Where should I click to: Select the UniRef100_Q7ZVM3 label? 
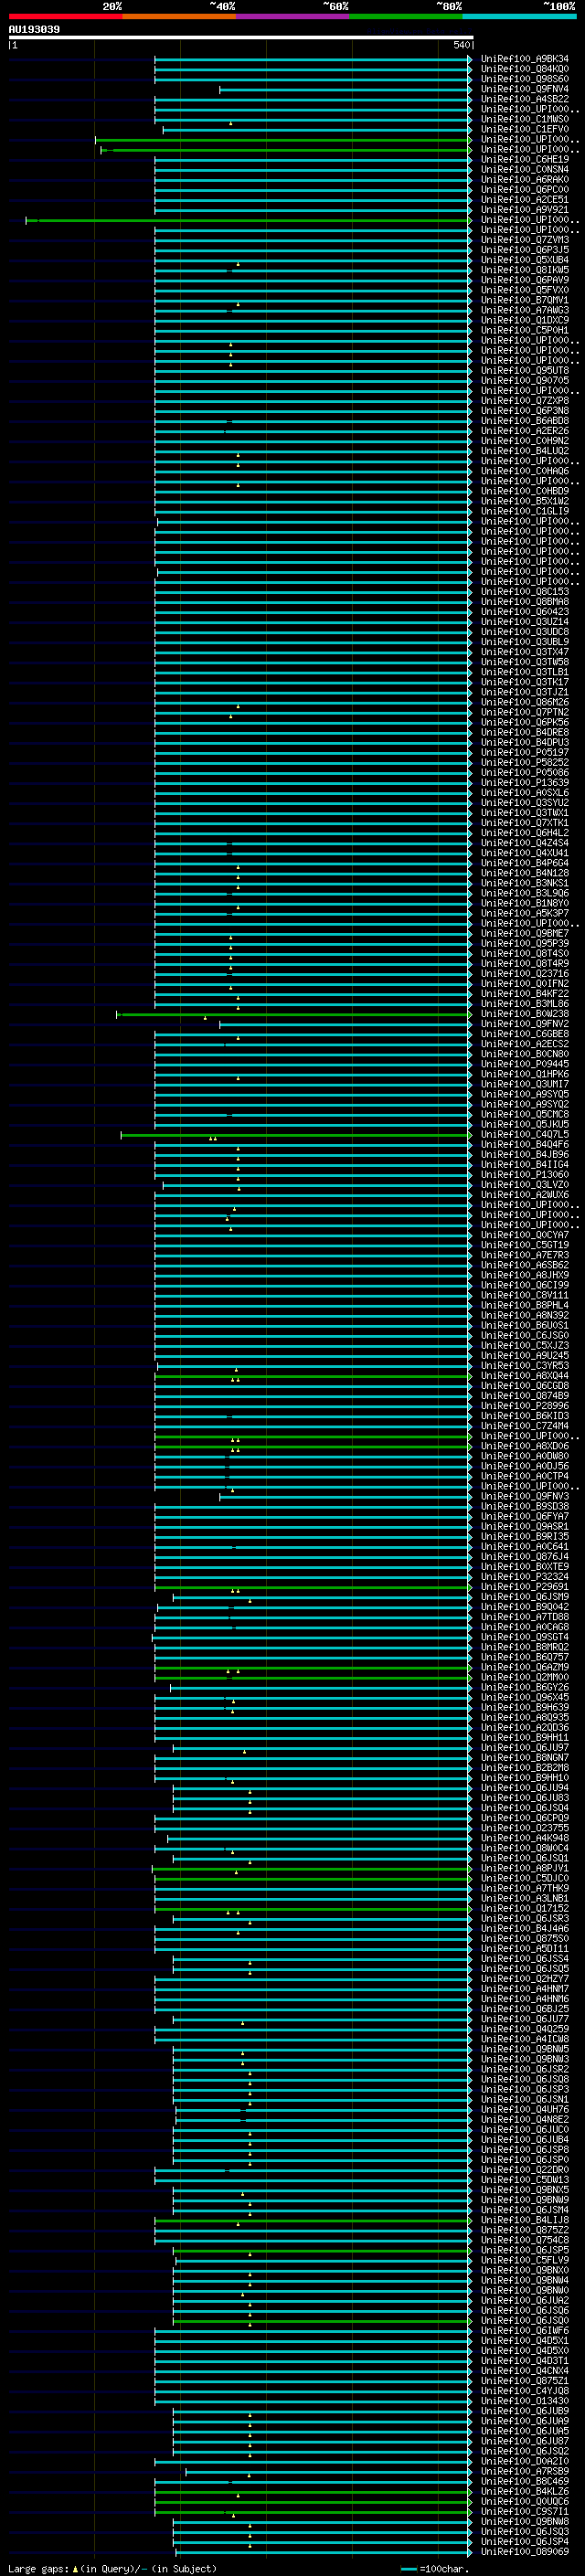[x=525, y=240]
